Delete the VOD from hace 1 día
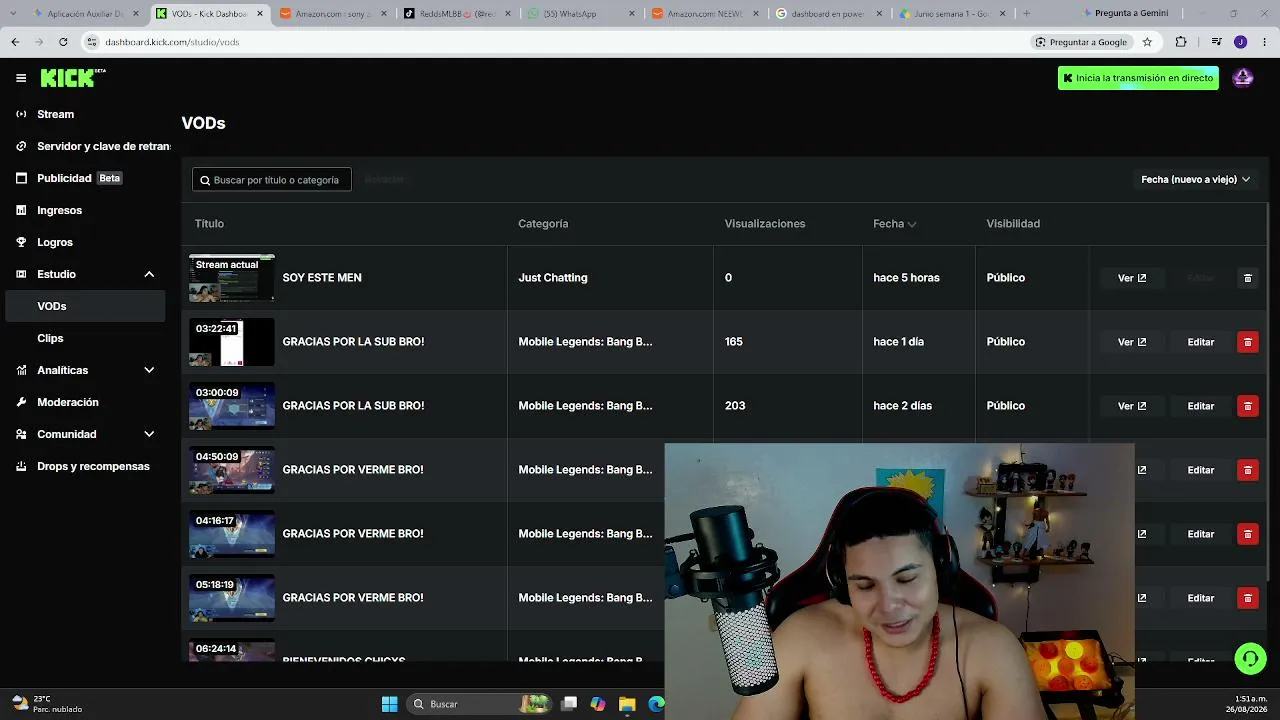Viewport: 1280px width, 720px height. (x=1248, y=342)
